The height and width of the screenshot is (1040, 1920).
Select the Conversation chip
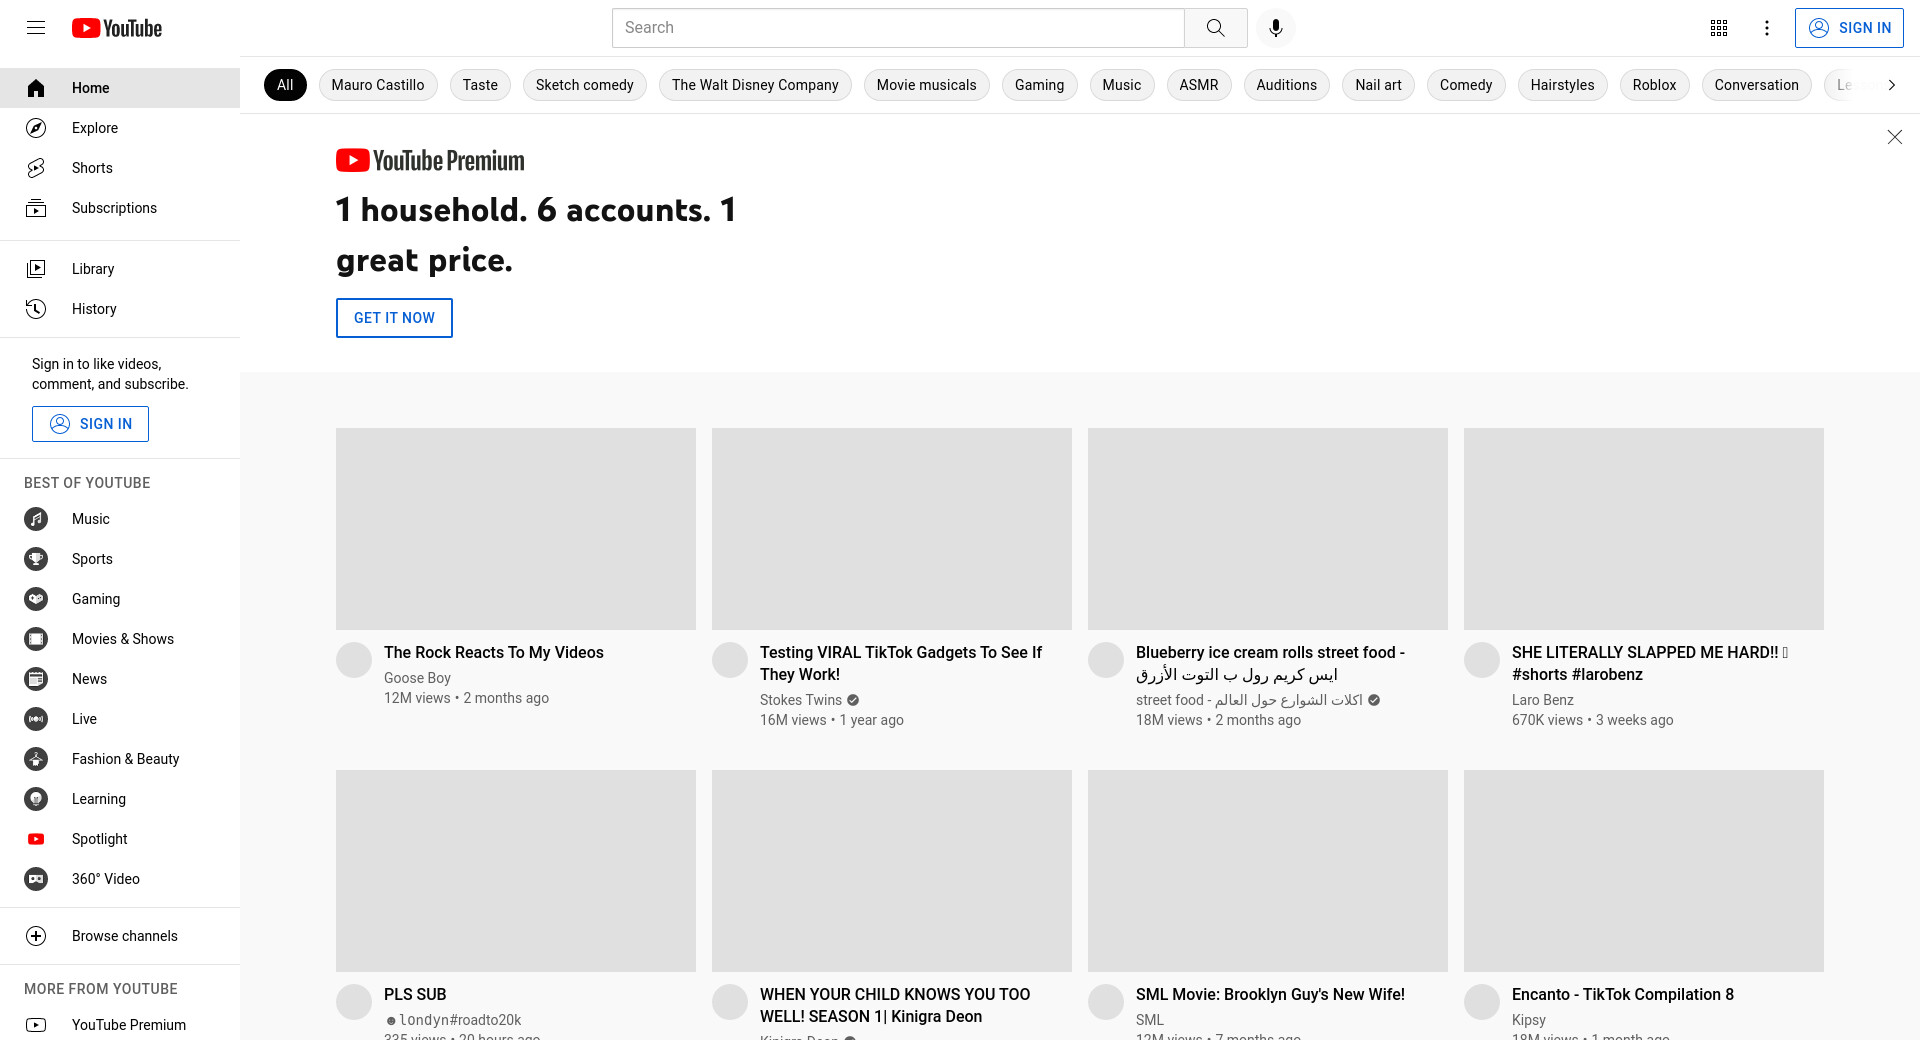[1757, 85]
